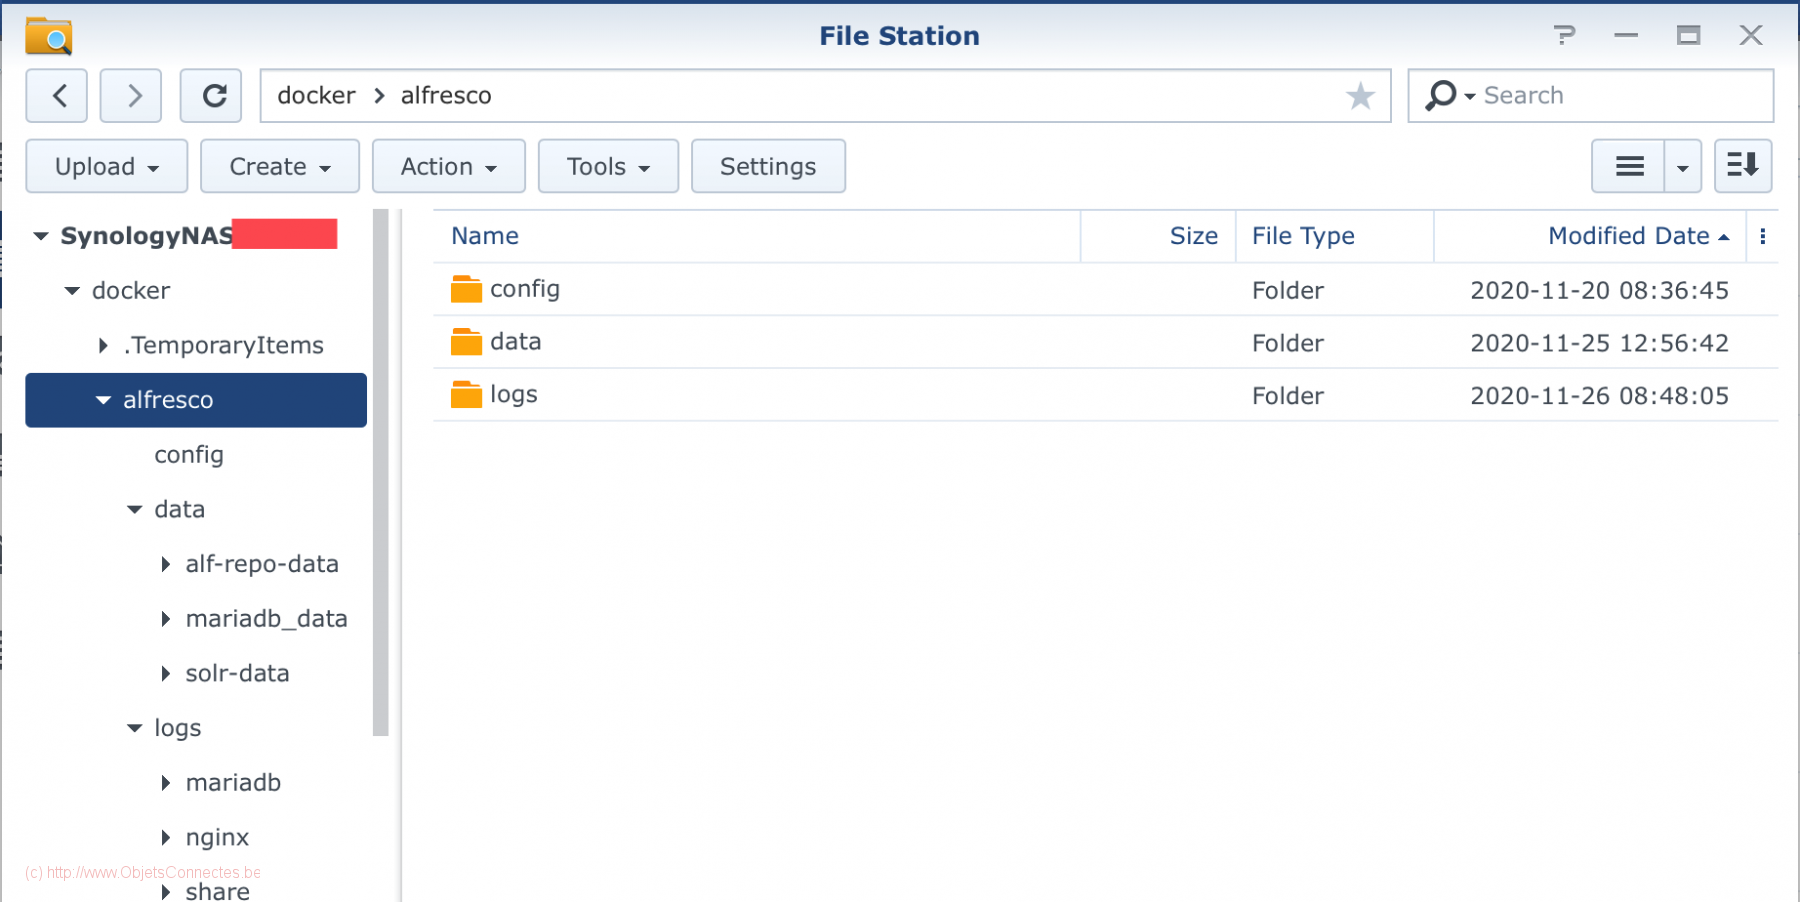Collapse the alfresco tree node
Image resolution: width=1800 pixels, height=902 pixels.
pyautogui.click(x=103, y=400)
